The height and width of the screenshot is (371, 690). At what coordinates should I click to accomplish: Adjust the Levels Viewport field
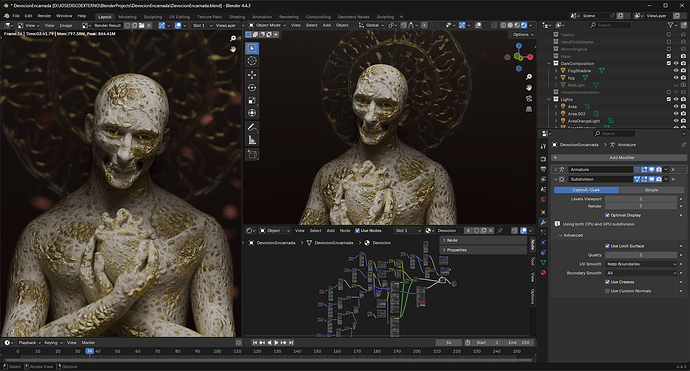click(x=641, y=199)
